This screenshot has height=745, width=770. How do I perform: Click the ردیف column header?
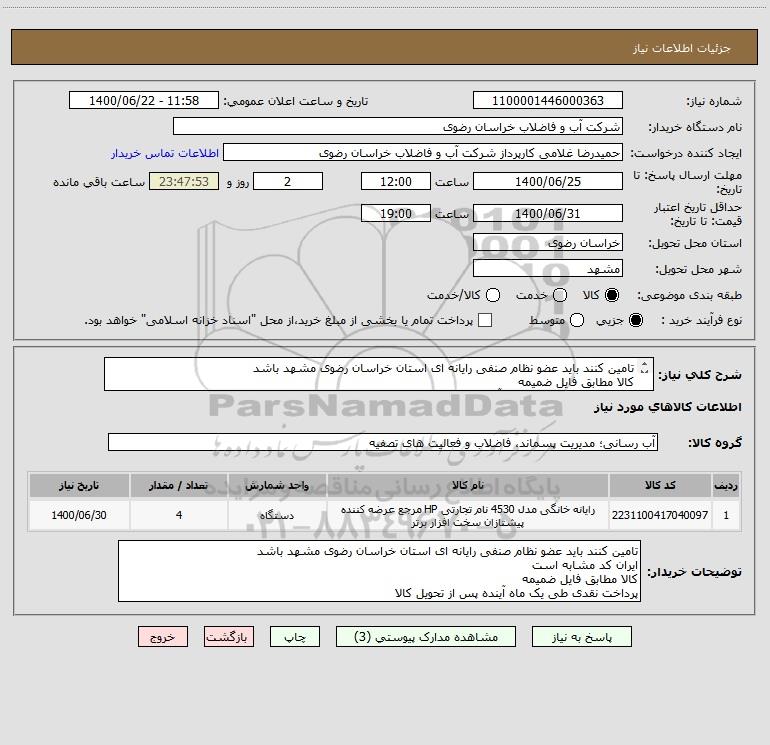click(726, 485)
